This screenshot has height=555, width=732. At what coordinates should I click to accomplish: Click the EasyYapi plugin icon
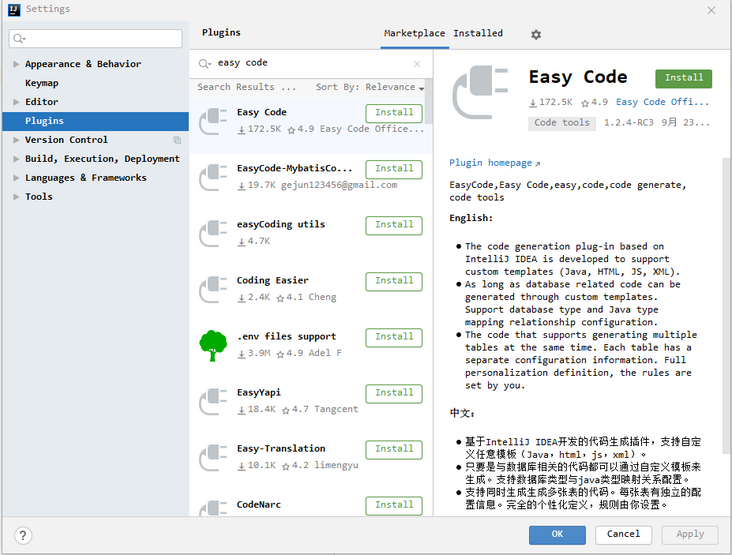213,401
